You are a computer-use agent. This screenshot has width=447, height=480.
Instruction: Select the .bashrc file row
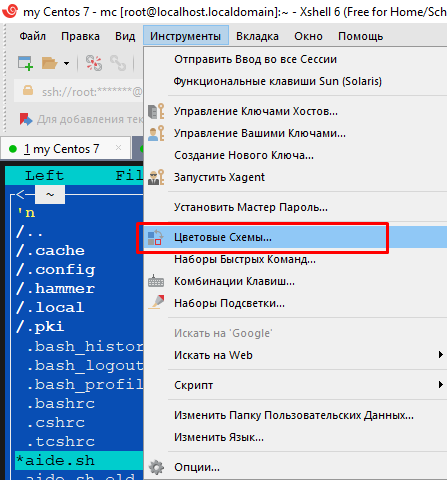coord(79,404)
